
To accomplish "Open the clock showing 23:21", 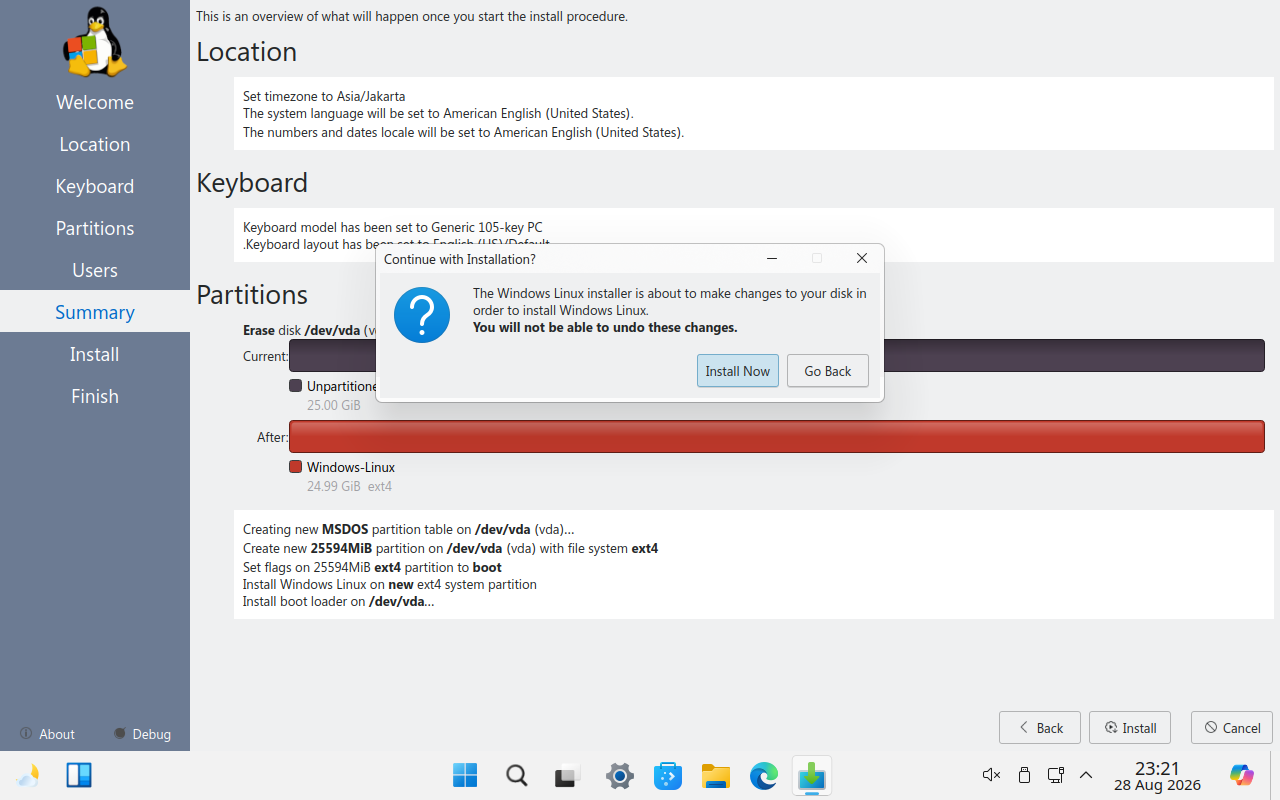I will [1157, 776].
